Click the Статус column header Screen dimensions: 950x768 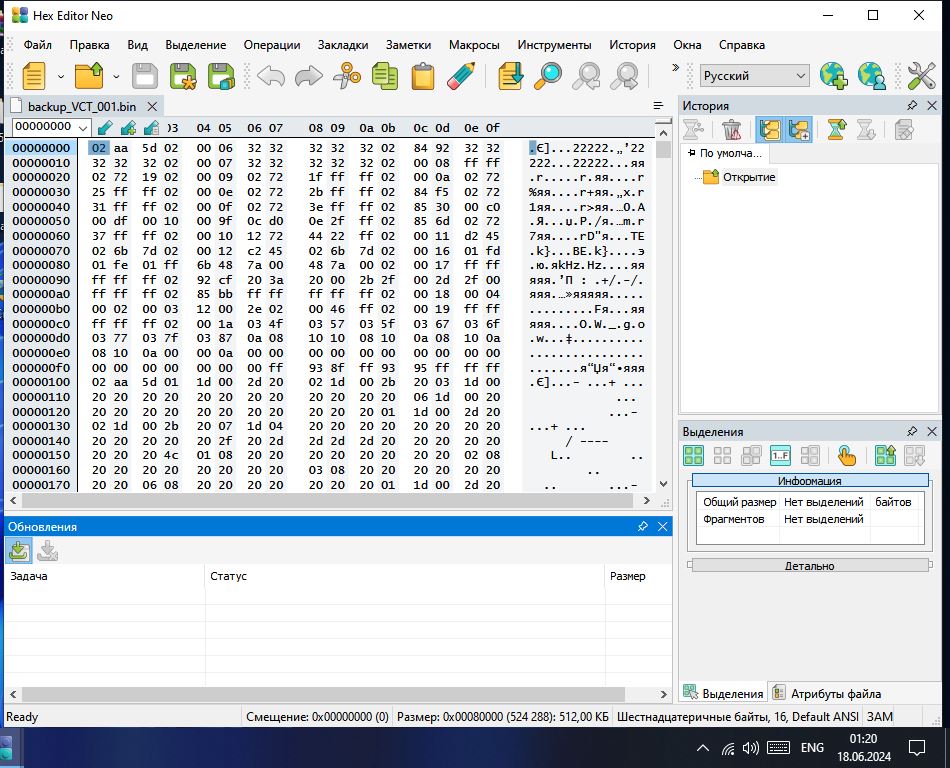click(405, 576)
